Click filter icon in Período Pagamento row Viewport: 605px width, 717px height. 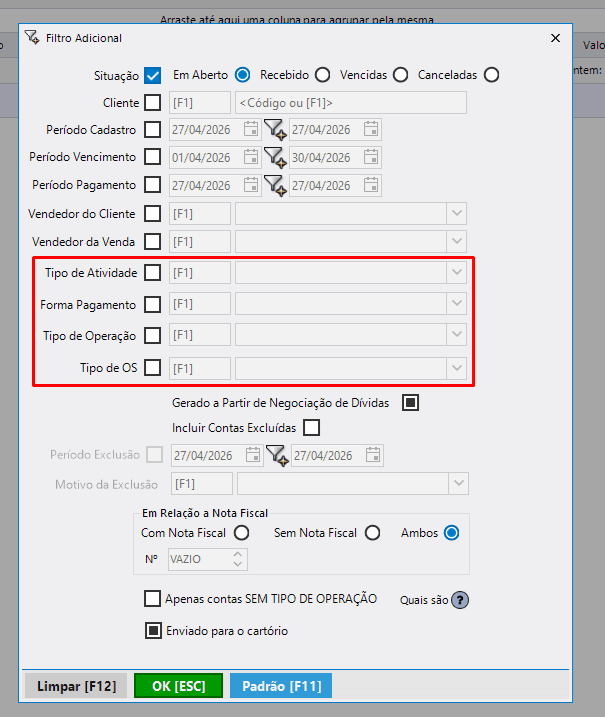click(275, 186)
